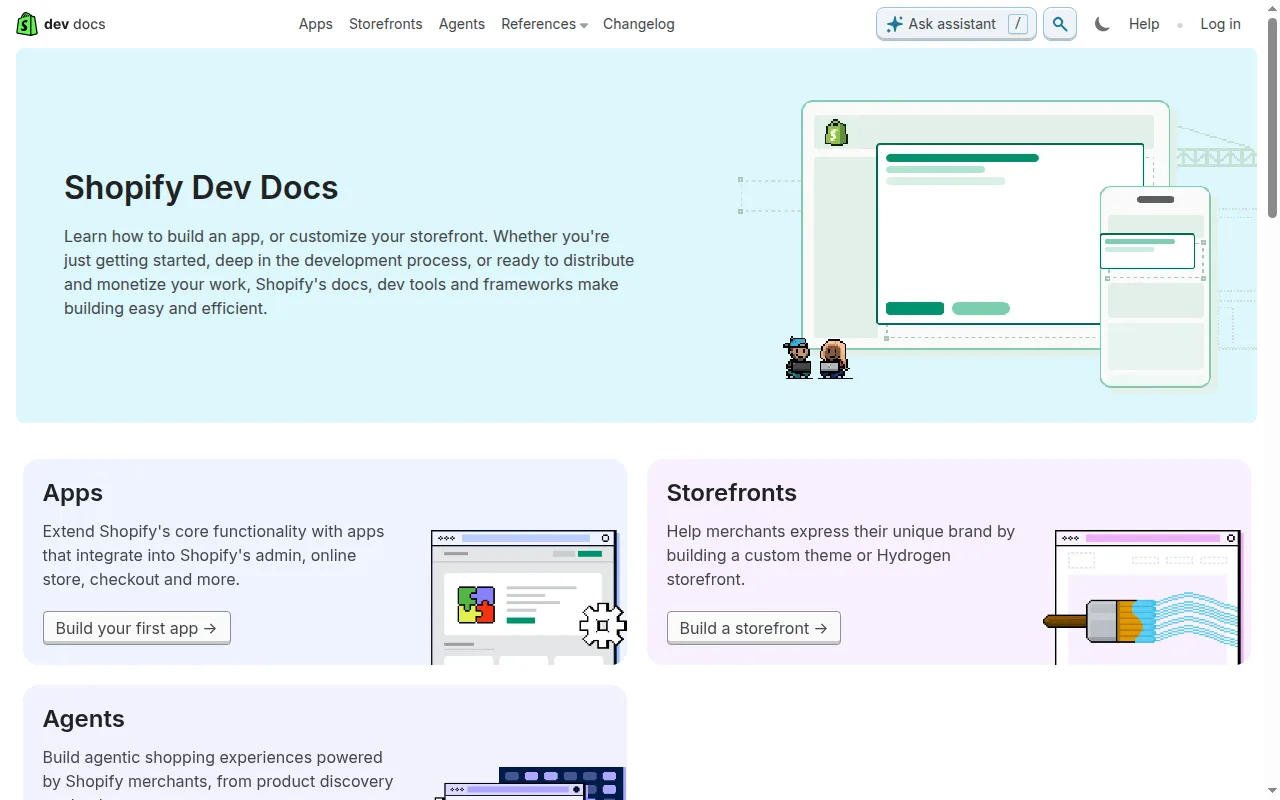This screenshot has height=800, width=1280.
Task: Click the paintbrush storefront illustration
Action: [x=1142, y=597]
